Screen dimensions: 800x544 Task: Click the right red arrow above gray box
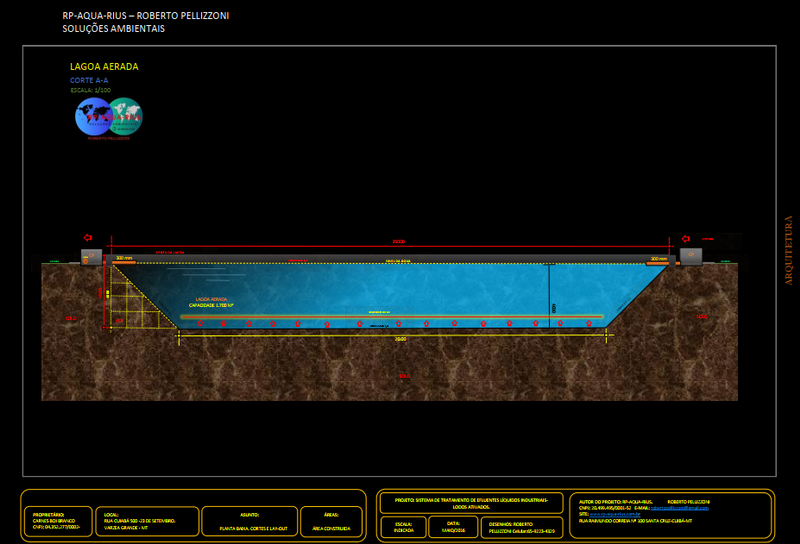tap(686, 238)
